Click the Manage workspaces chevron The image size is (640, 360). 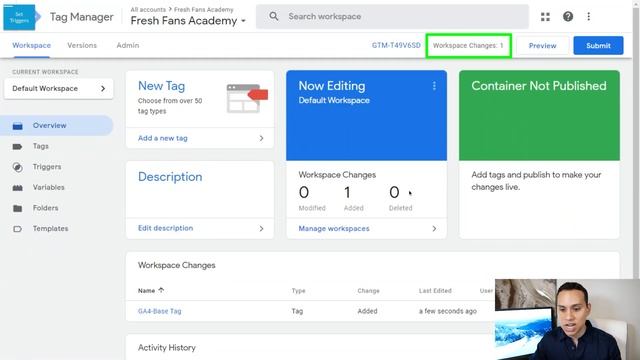(434, 229)
